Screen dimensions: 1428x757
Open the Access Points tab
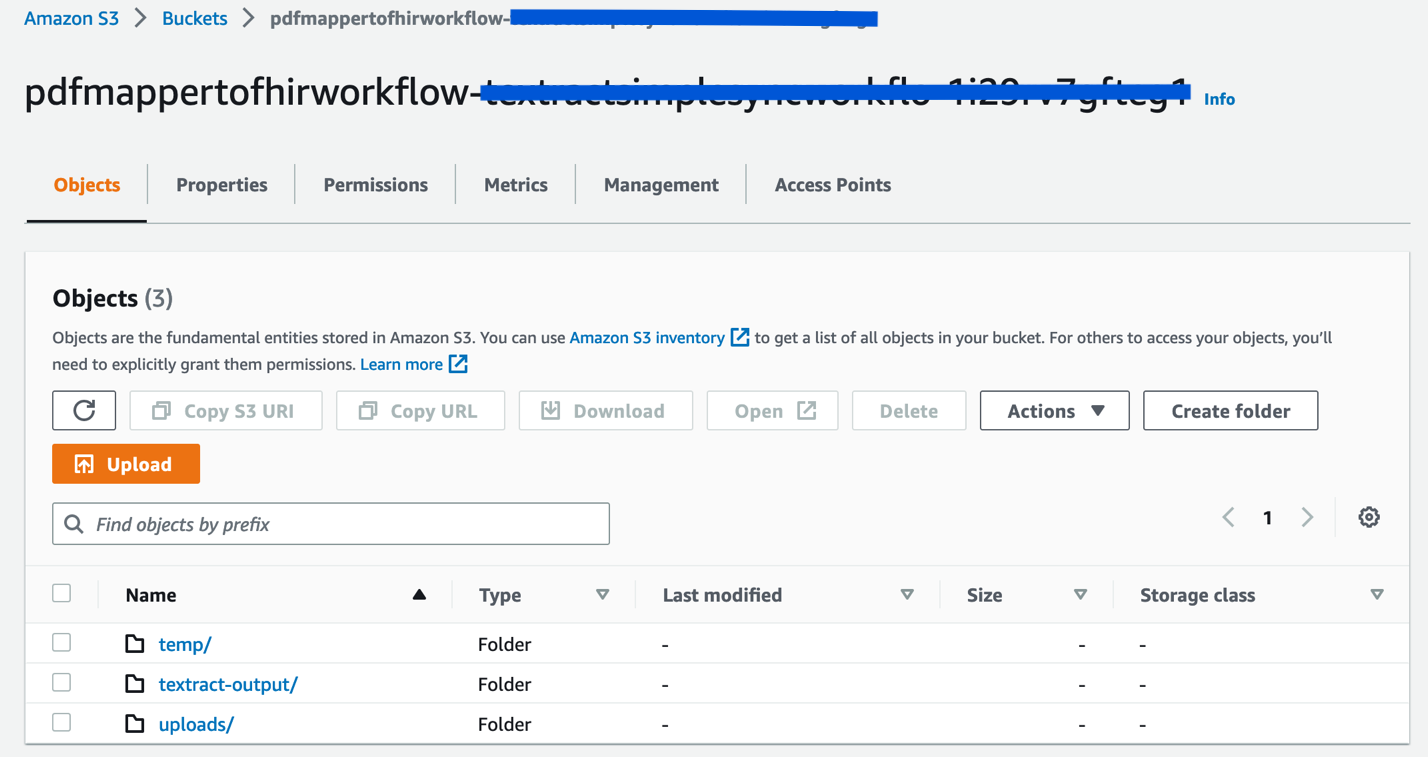[x=833, y=185]
